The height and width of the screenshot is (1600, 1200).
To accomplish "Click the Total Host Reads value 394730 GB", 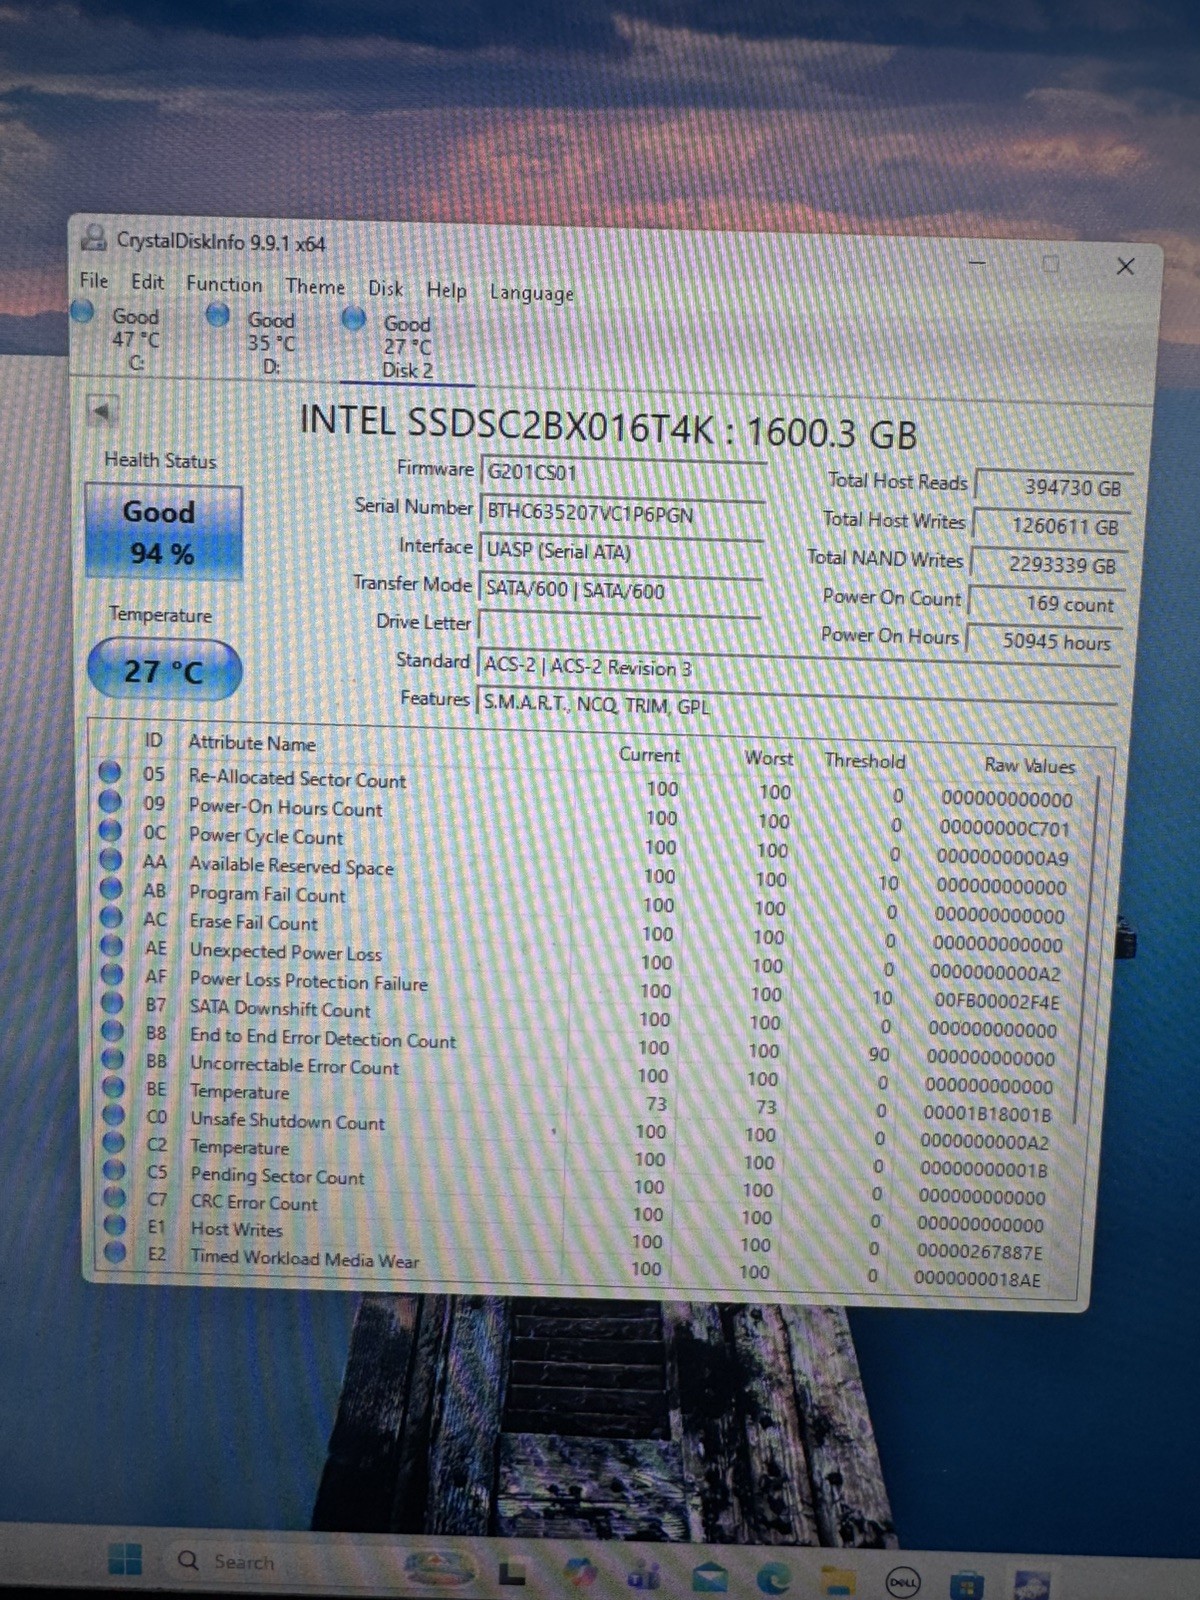I will point(1054,487).
